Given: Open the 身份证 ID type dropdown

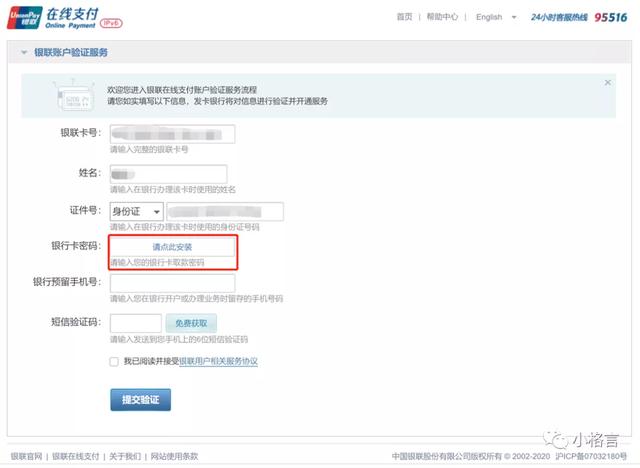Looking at the screenshot, I should (x=136, y=211).
